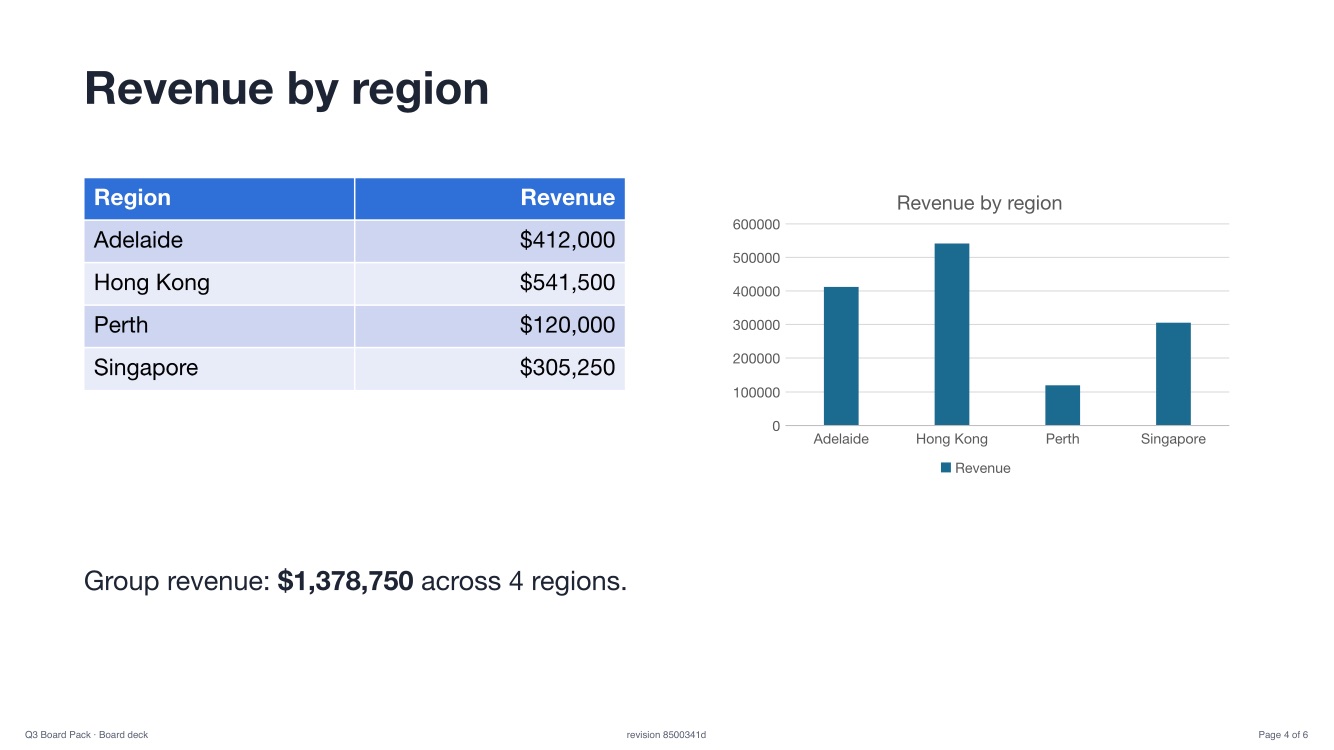Screen dimensions: 1334x750
Task: Select the Adelaide bar in the chart
Action: [841, 356]
